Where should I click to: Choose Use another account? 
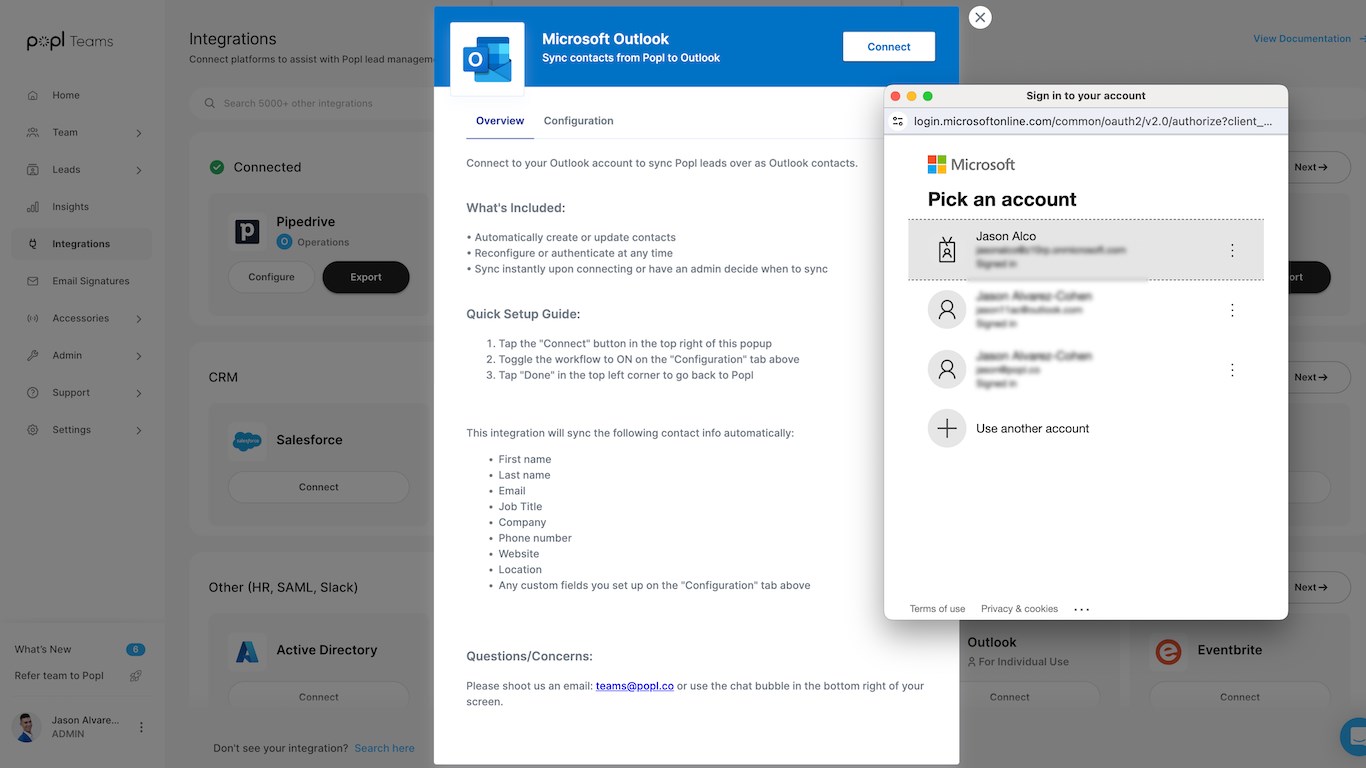[x=1086, y=428]
